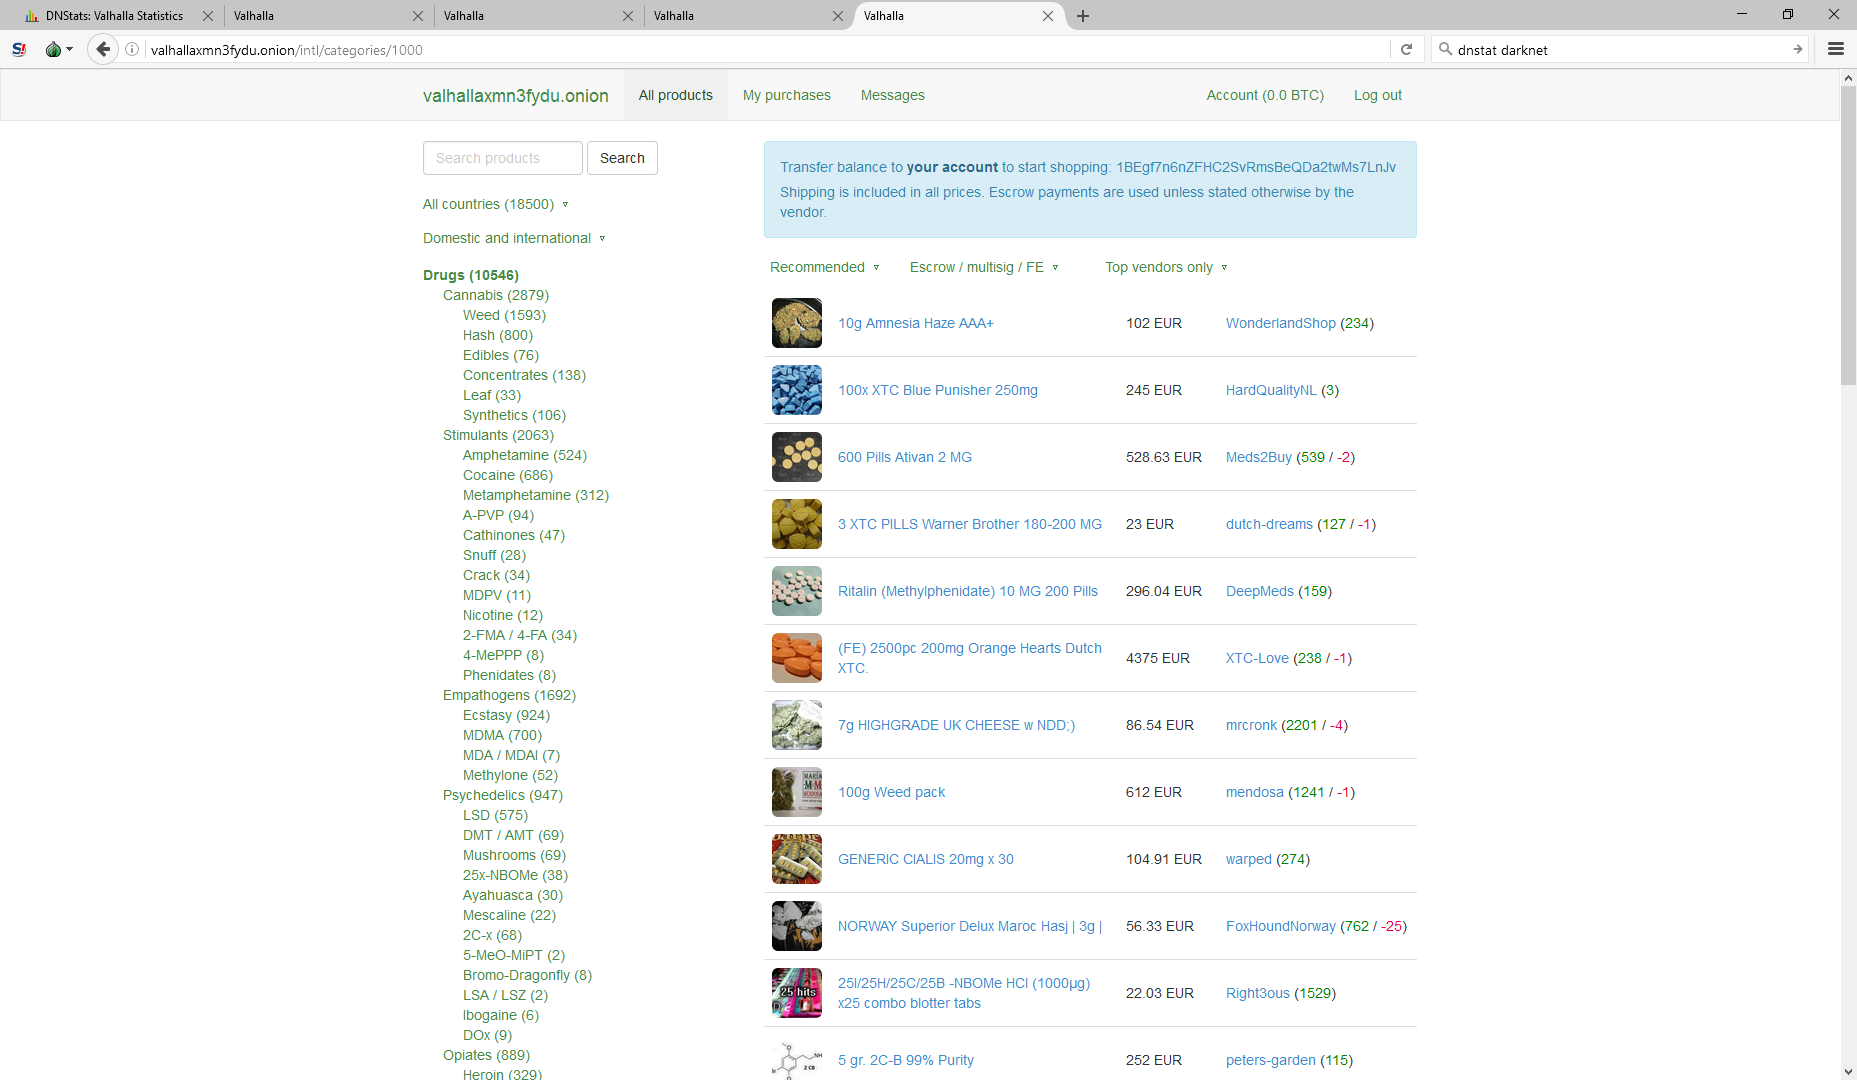Click the Tor onion toolbar icon
Image resolution: width=1857 pixels, height=1080 pixels.
coord(54,49)
